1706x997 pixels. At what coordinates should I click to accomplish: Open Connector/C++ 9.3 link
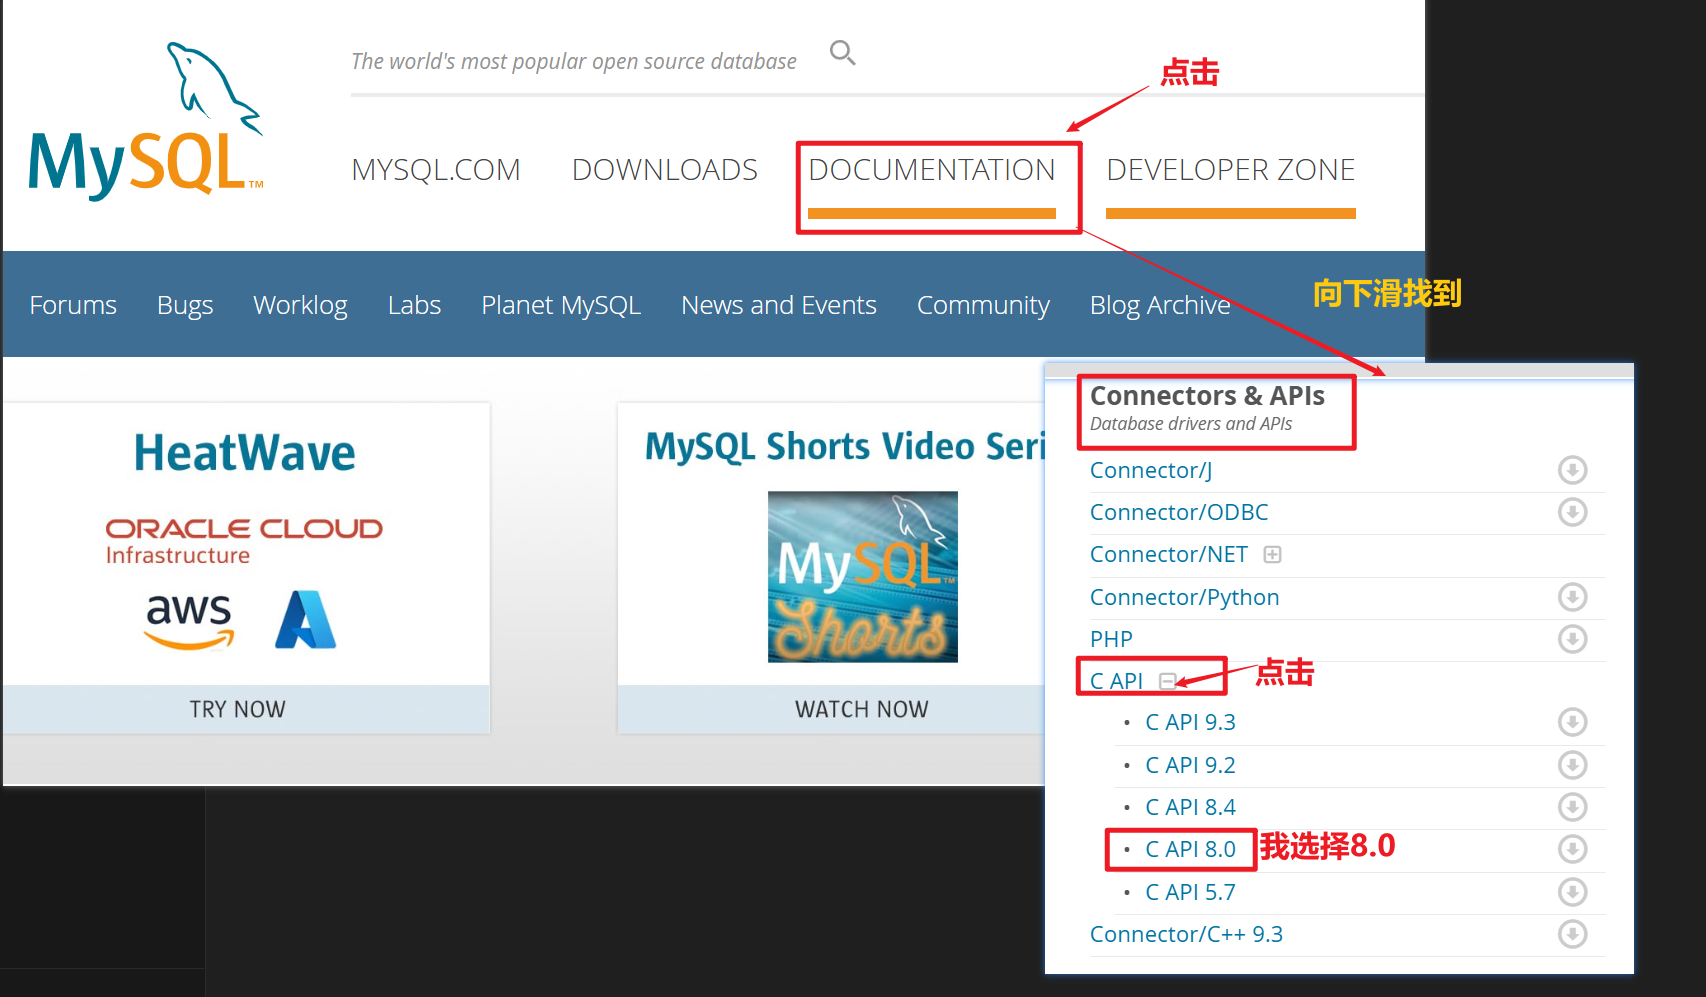1186,934
